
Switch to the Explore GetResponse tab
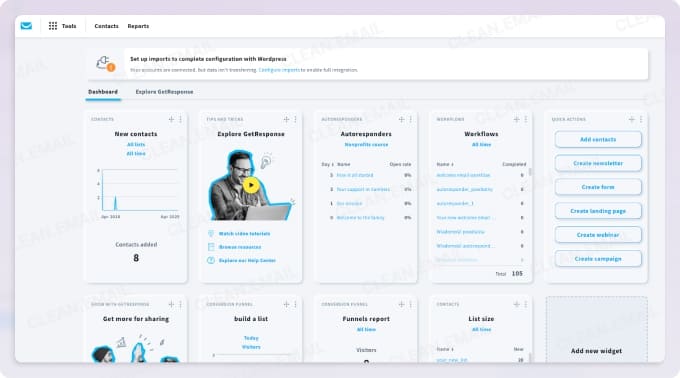[x=164, y=92]
